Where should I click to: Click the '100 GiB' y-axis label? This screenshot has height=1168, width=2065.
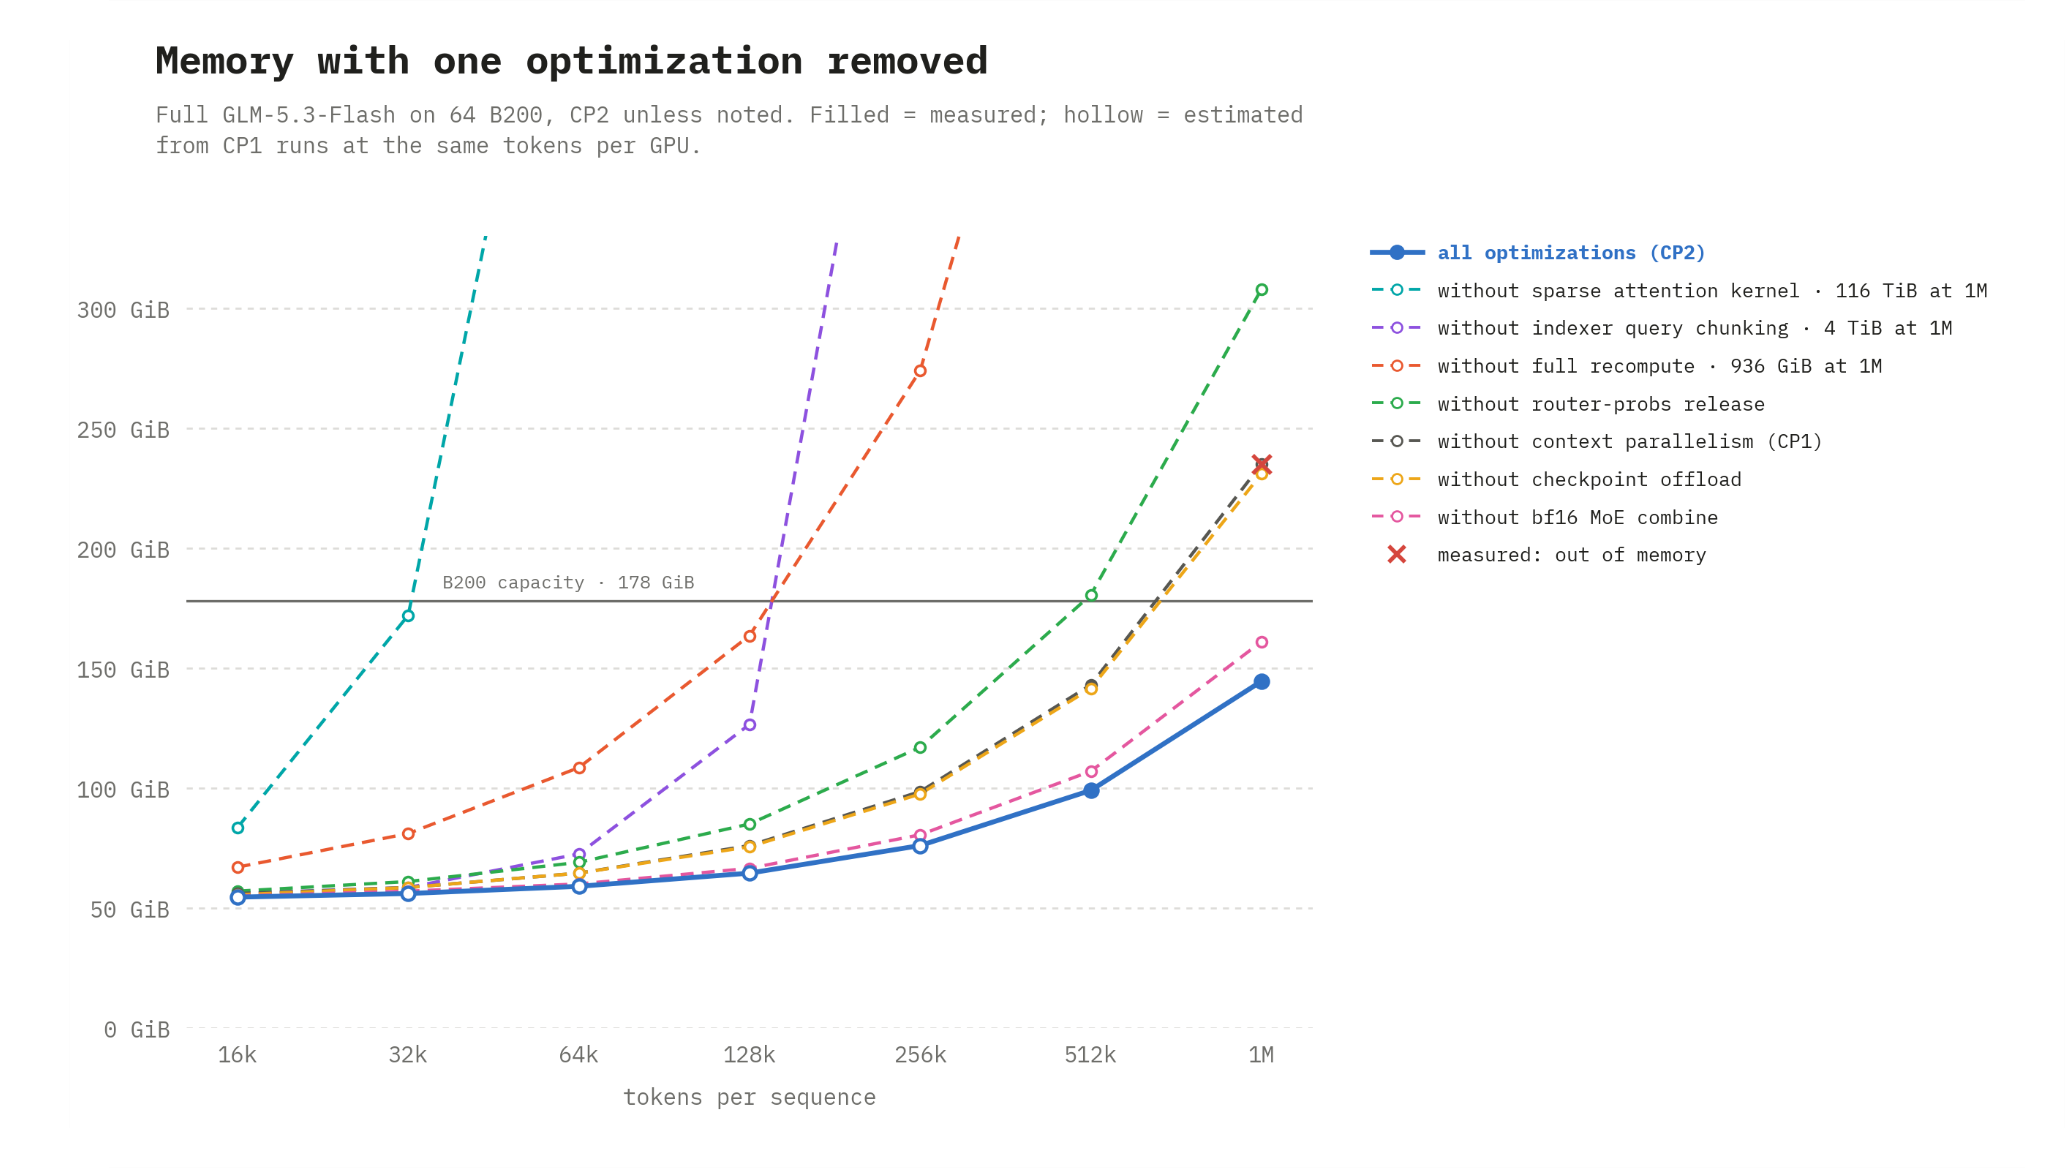123,790
